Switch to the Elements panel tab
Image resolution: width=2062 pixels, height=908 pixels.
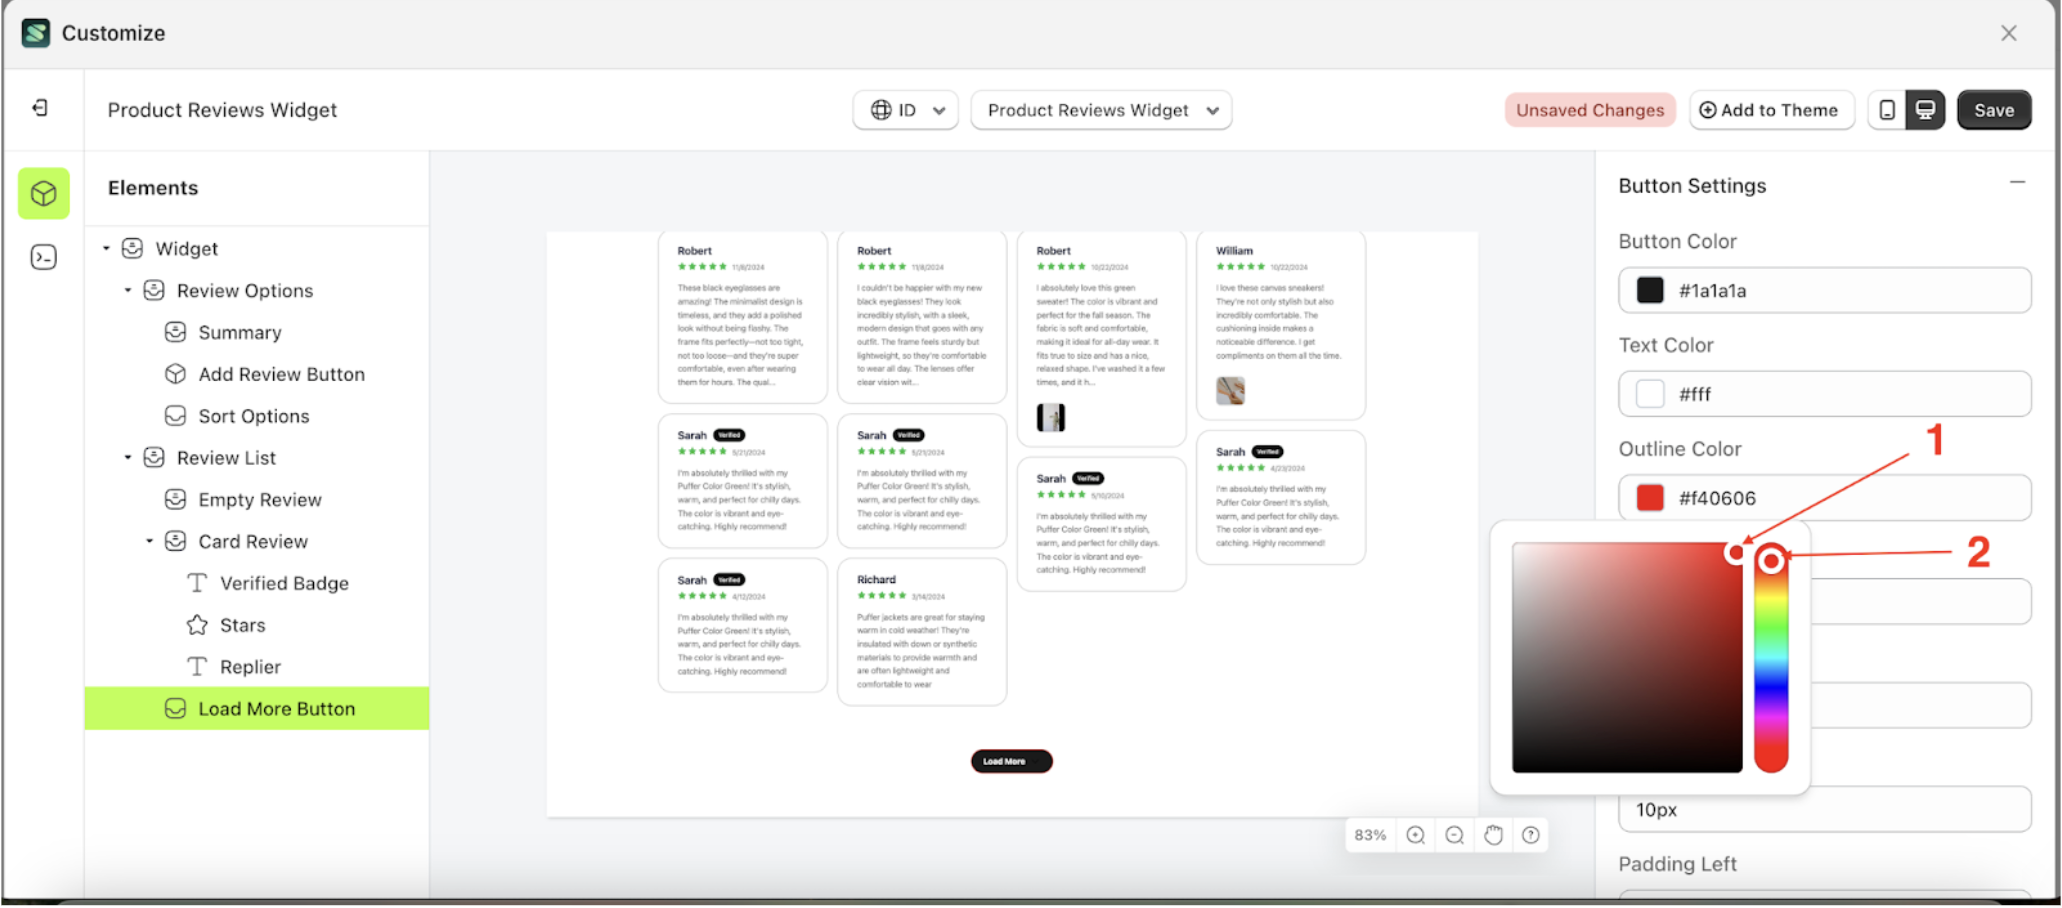43,193
